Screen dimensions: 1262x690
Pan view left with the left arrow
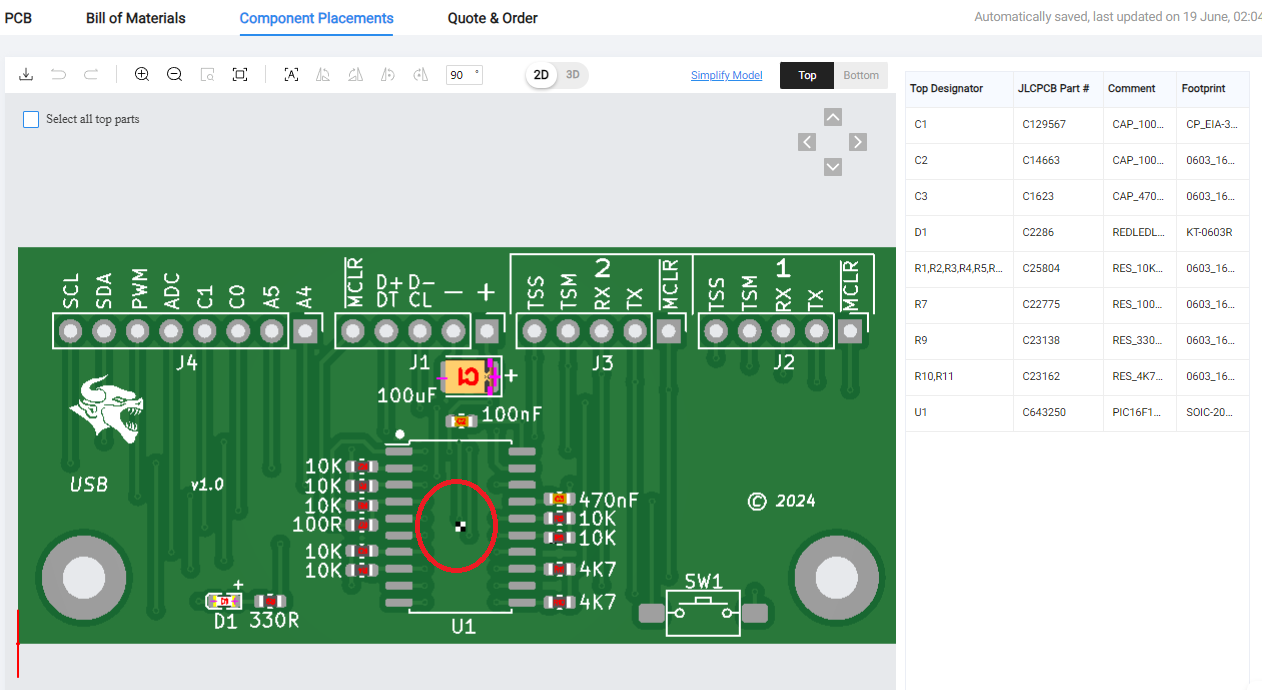pyautogui.click(x=808, y=142)
